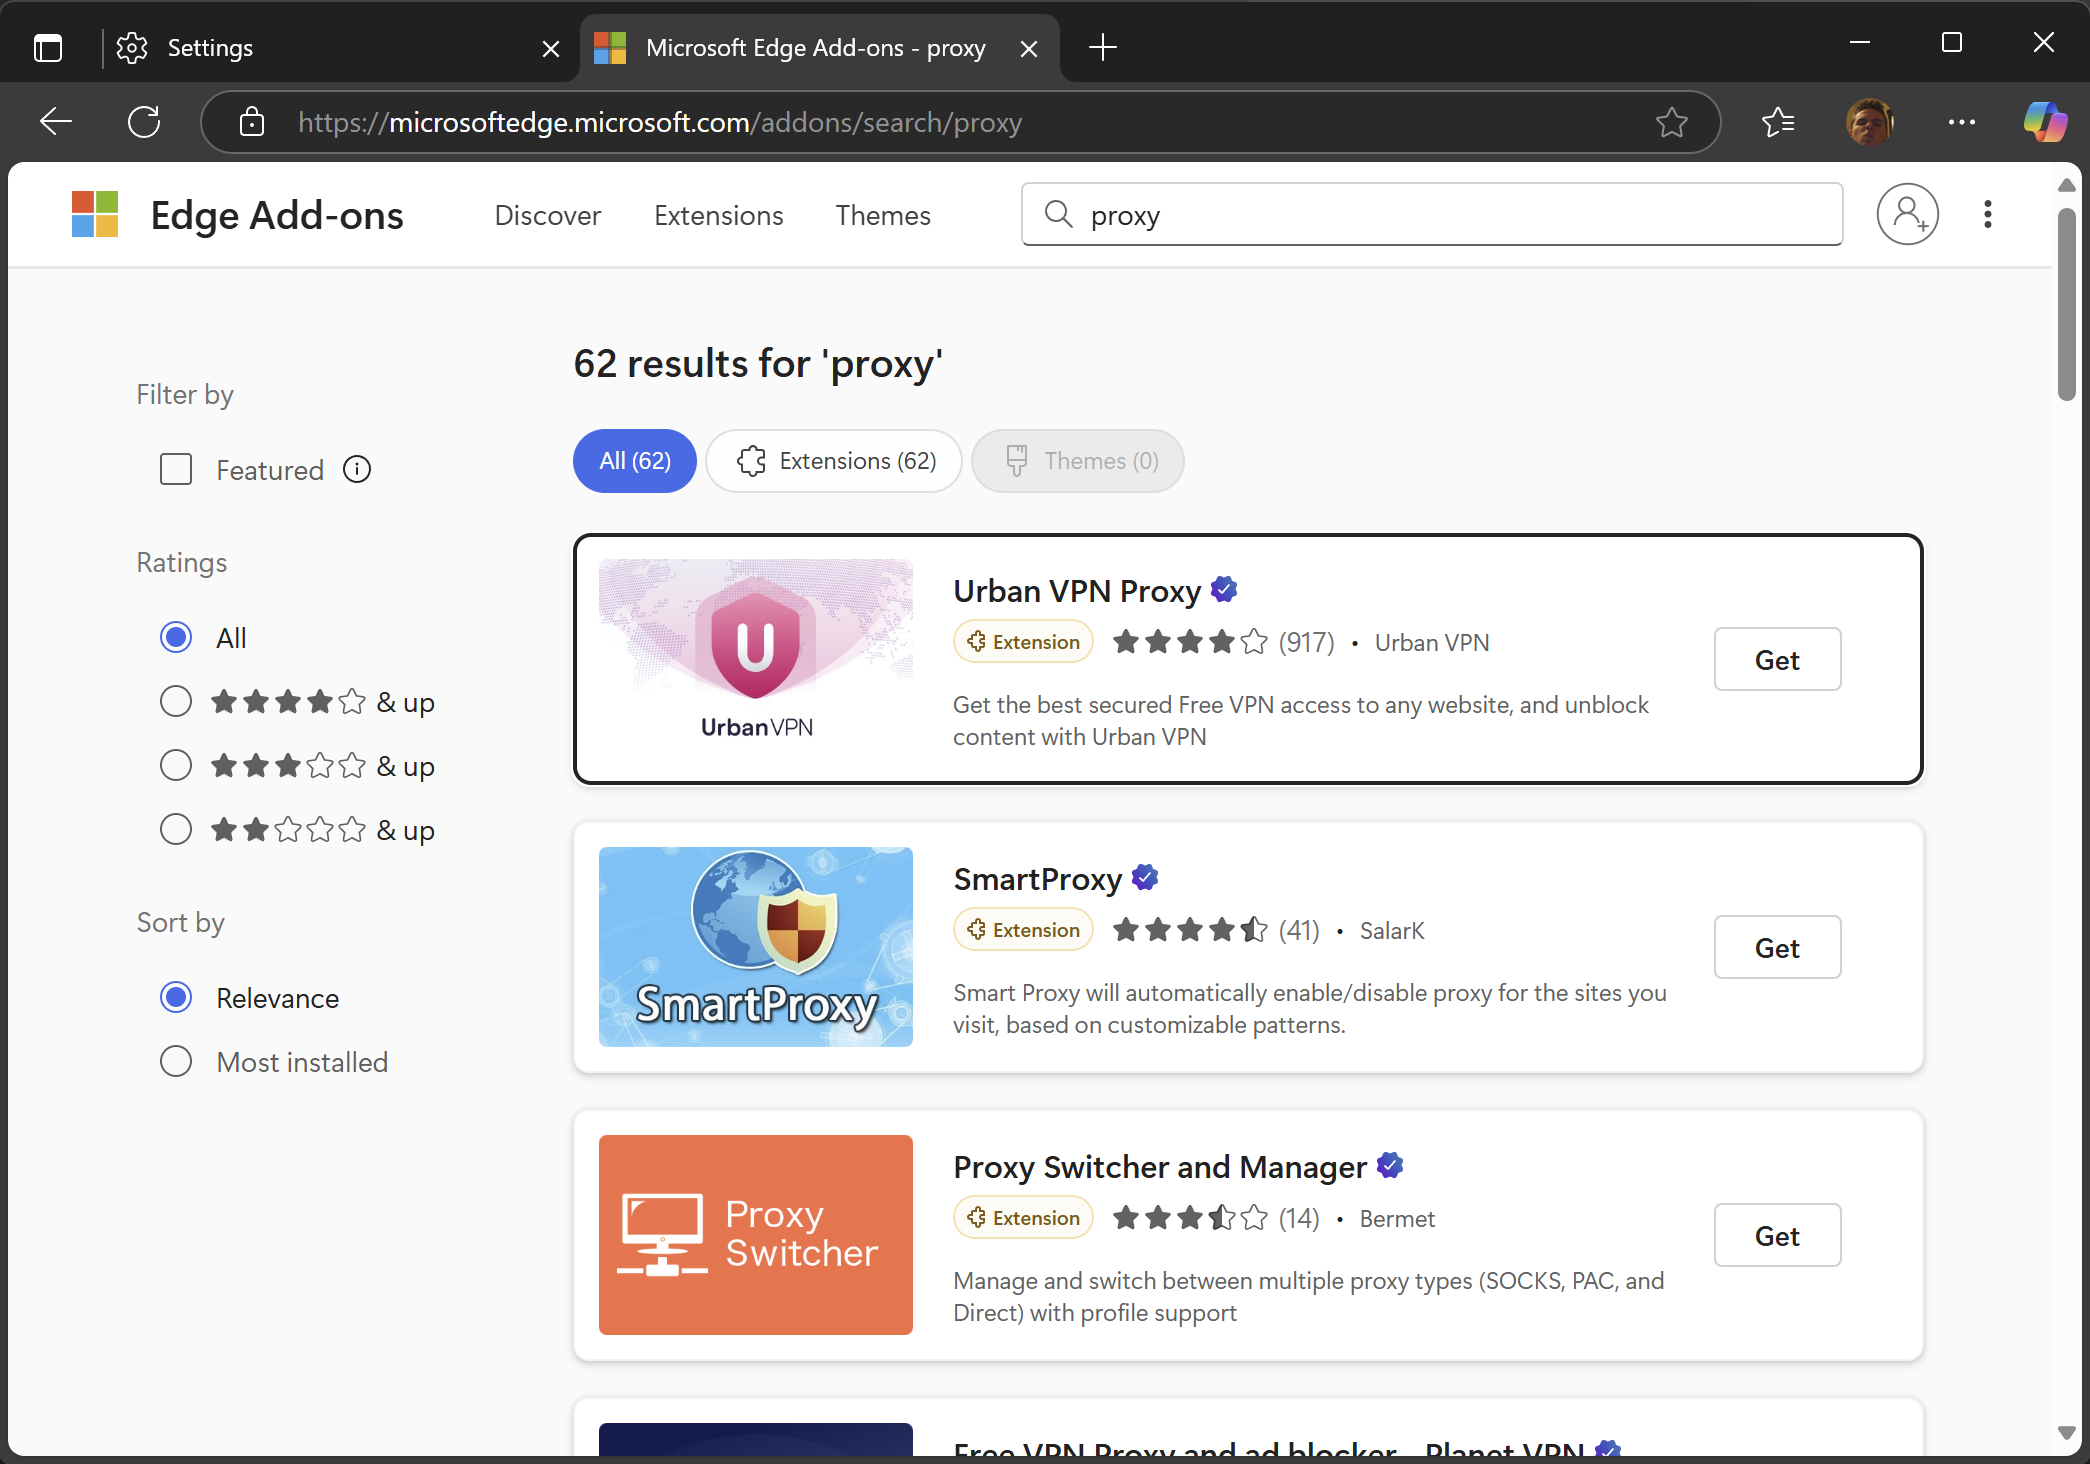Screen dimensions: 2090x1464
Task: Open the browser profile avatar
Action: pyautogui.click(x=1870, y=122)
